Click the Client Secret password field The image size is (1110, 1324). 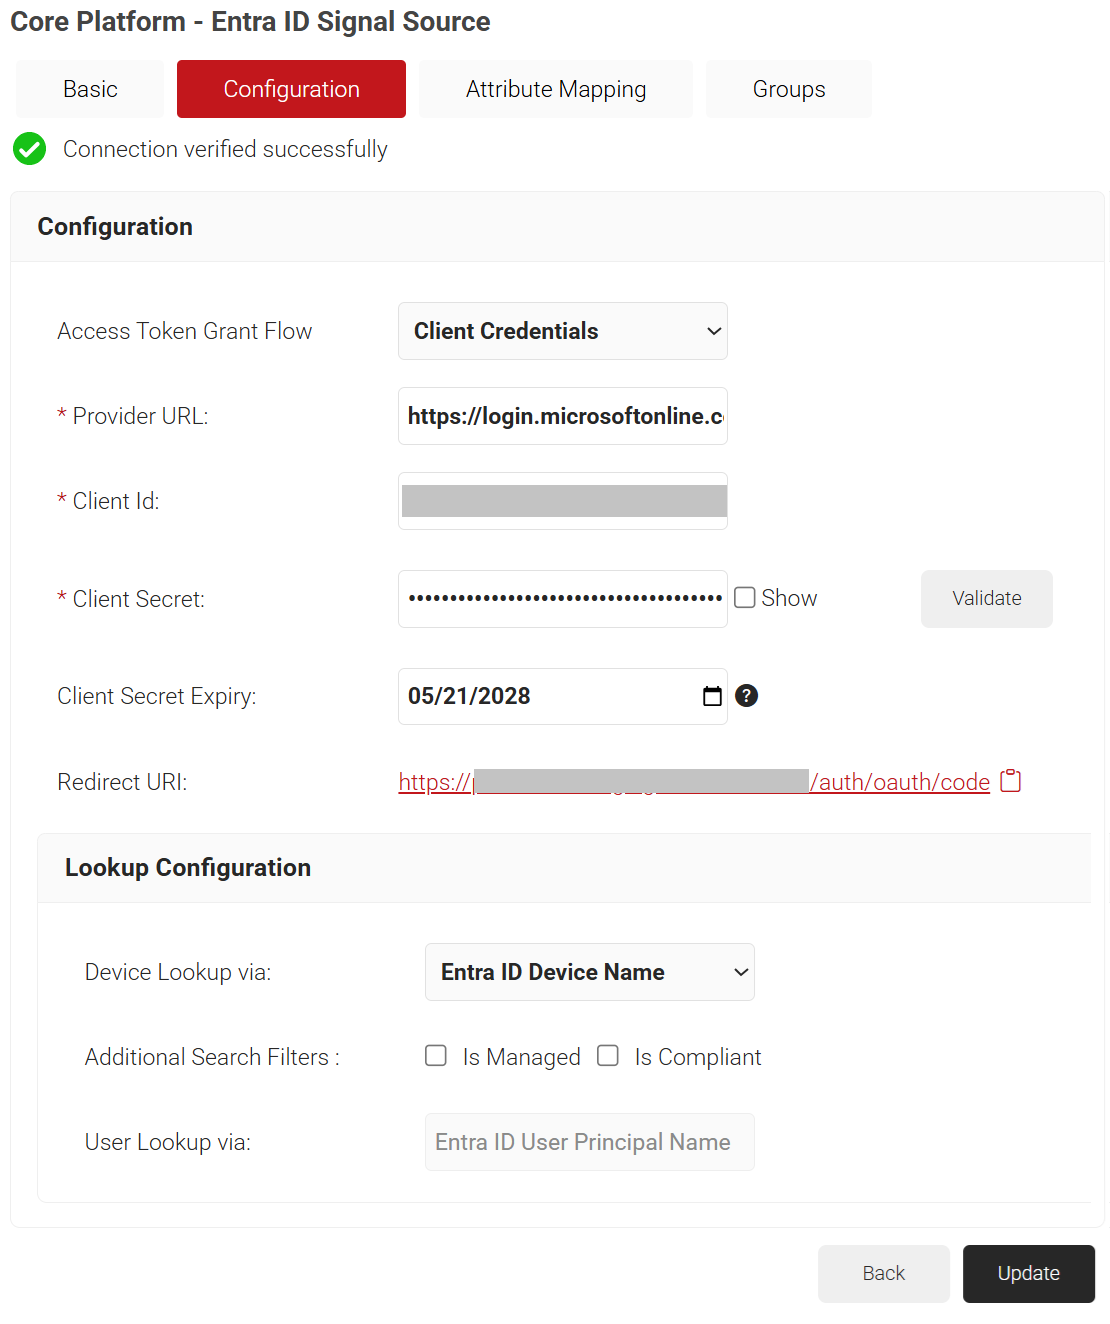563,599
